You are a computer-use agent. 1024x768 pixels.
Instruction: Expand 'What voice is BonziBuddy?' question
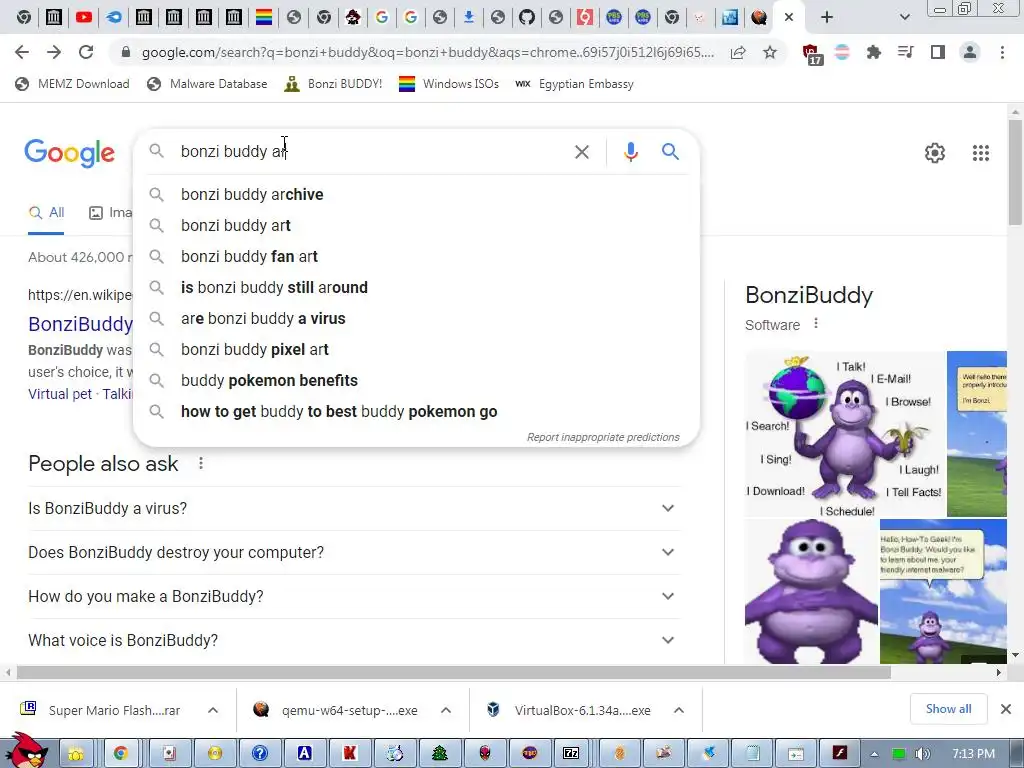353,640
